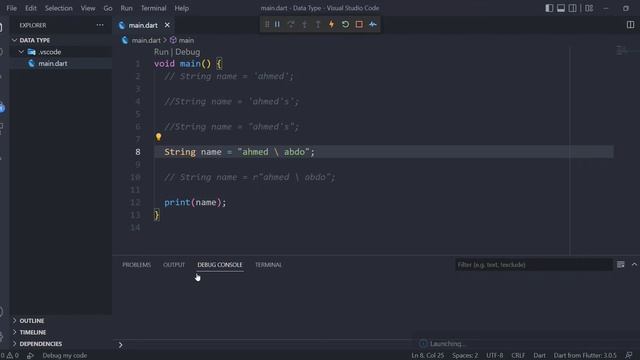Clear the debug console output
The width and height of the screenshot is (640, 360).
(x=620, y=265)
